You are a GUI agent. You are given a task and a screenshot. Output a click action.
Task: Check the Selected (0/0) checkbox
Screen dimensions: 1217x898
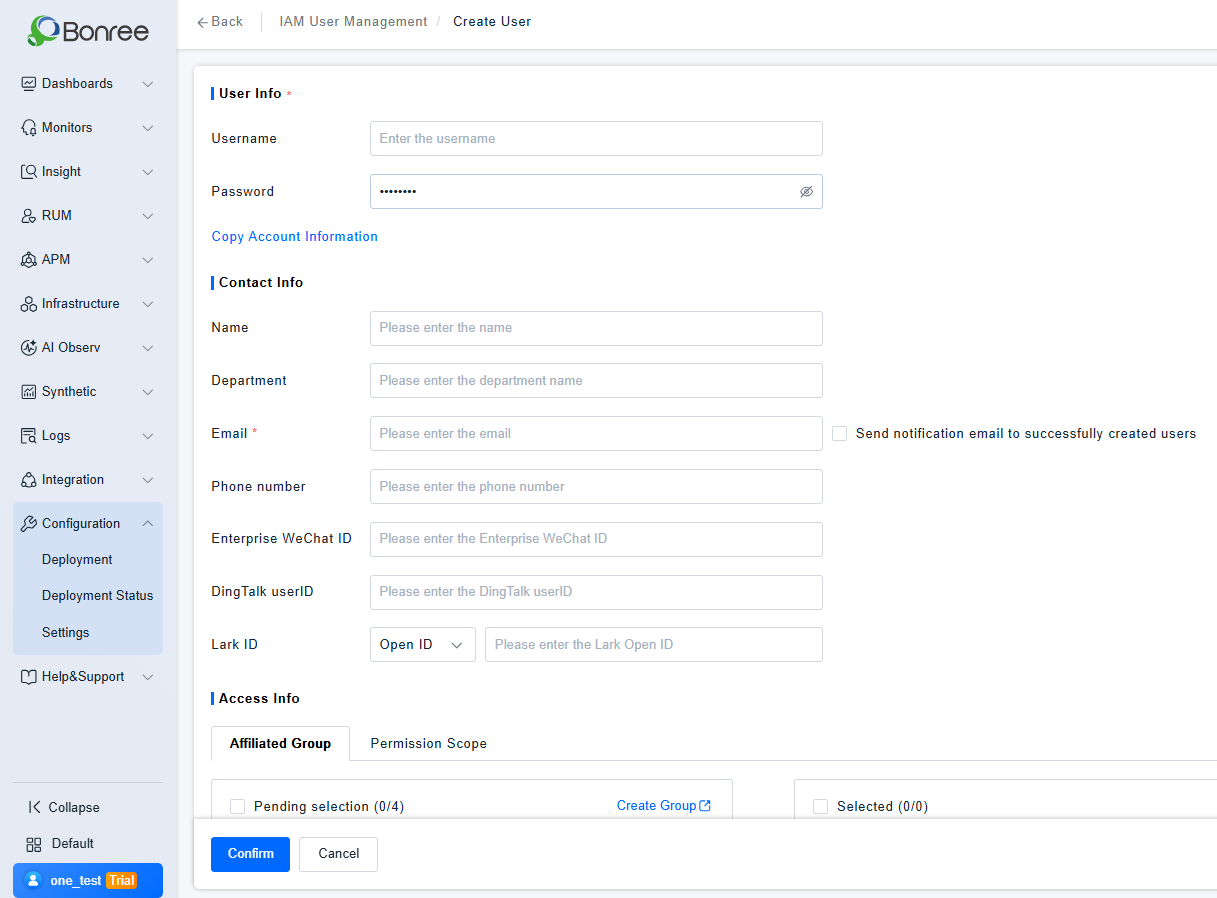[820, 807]
